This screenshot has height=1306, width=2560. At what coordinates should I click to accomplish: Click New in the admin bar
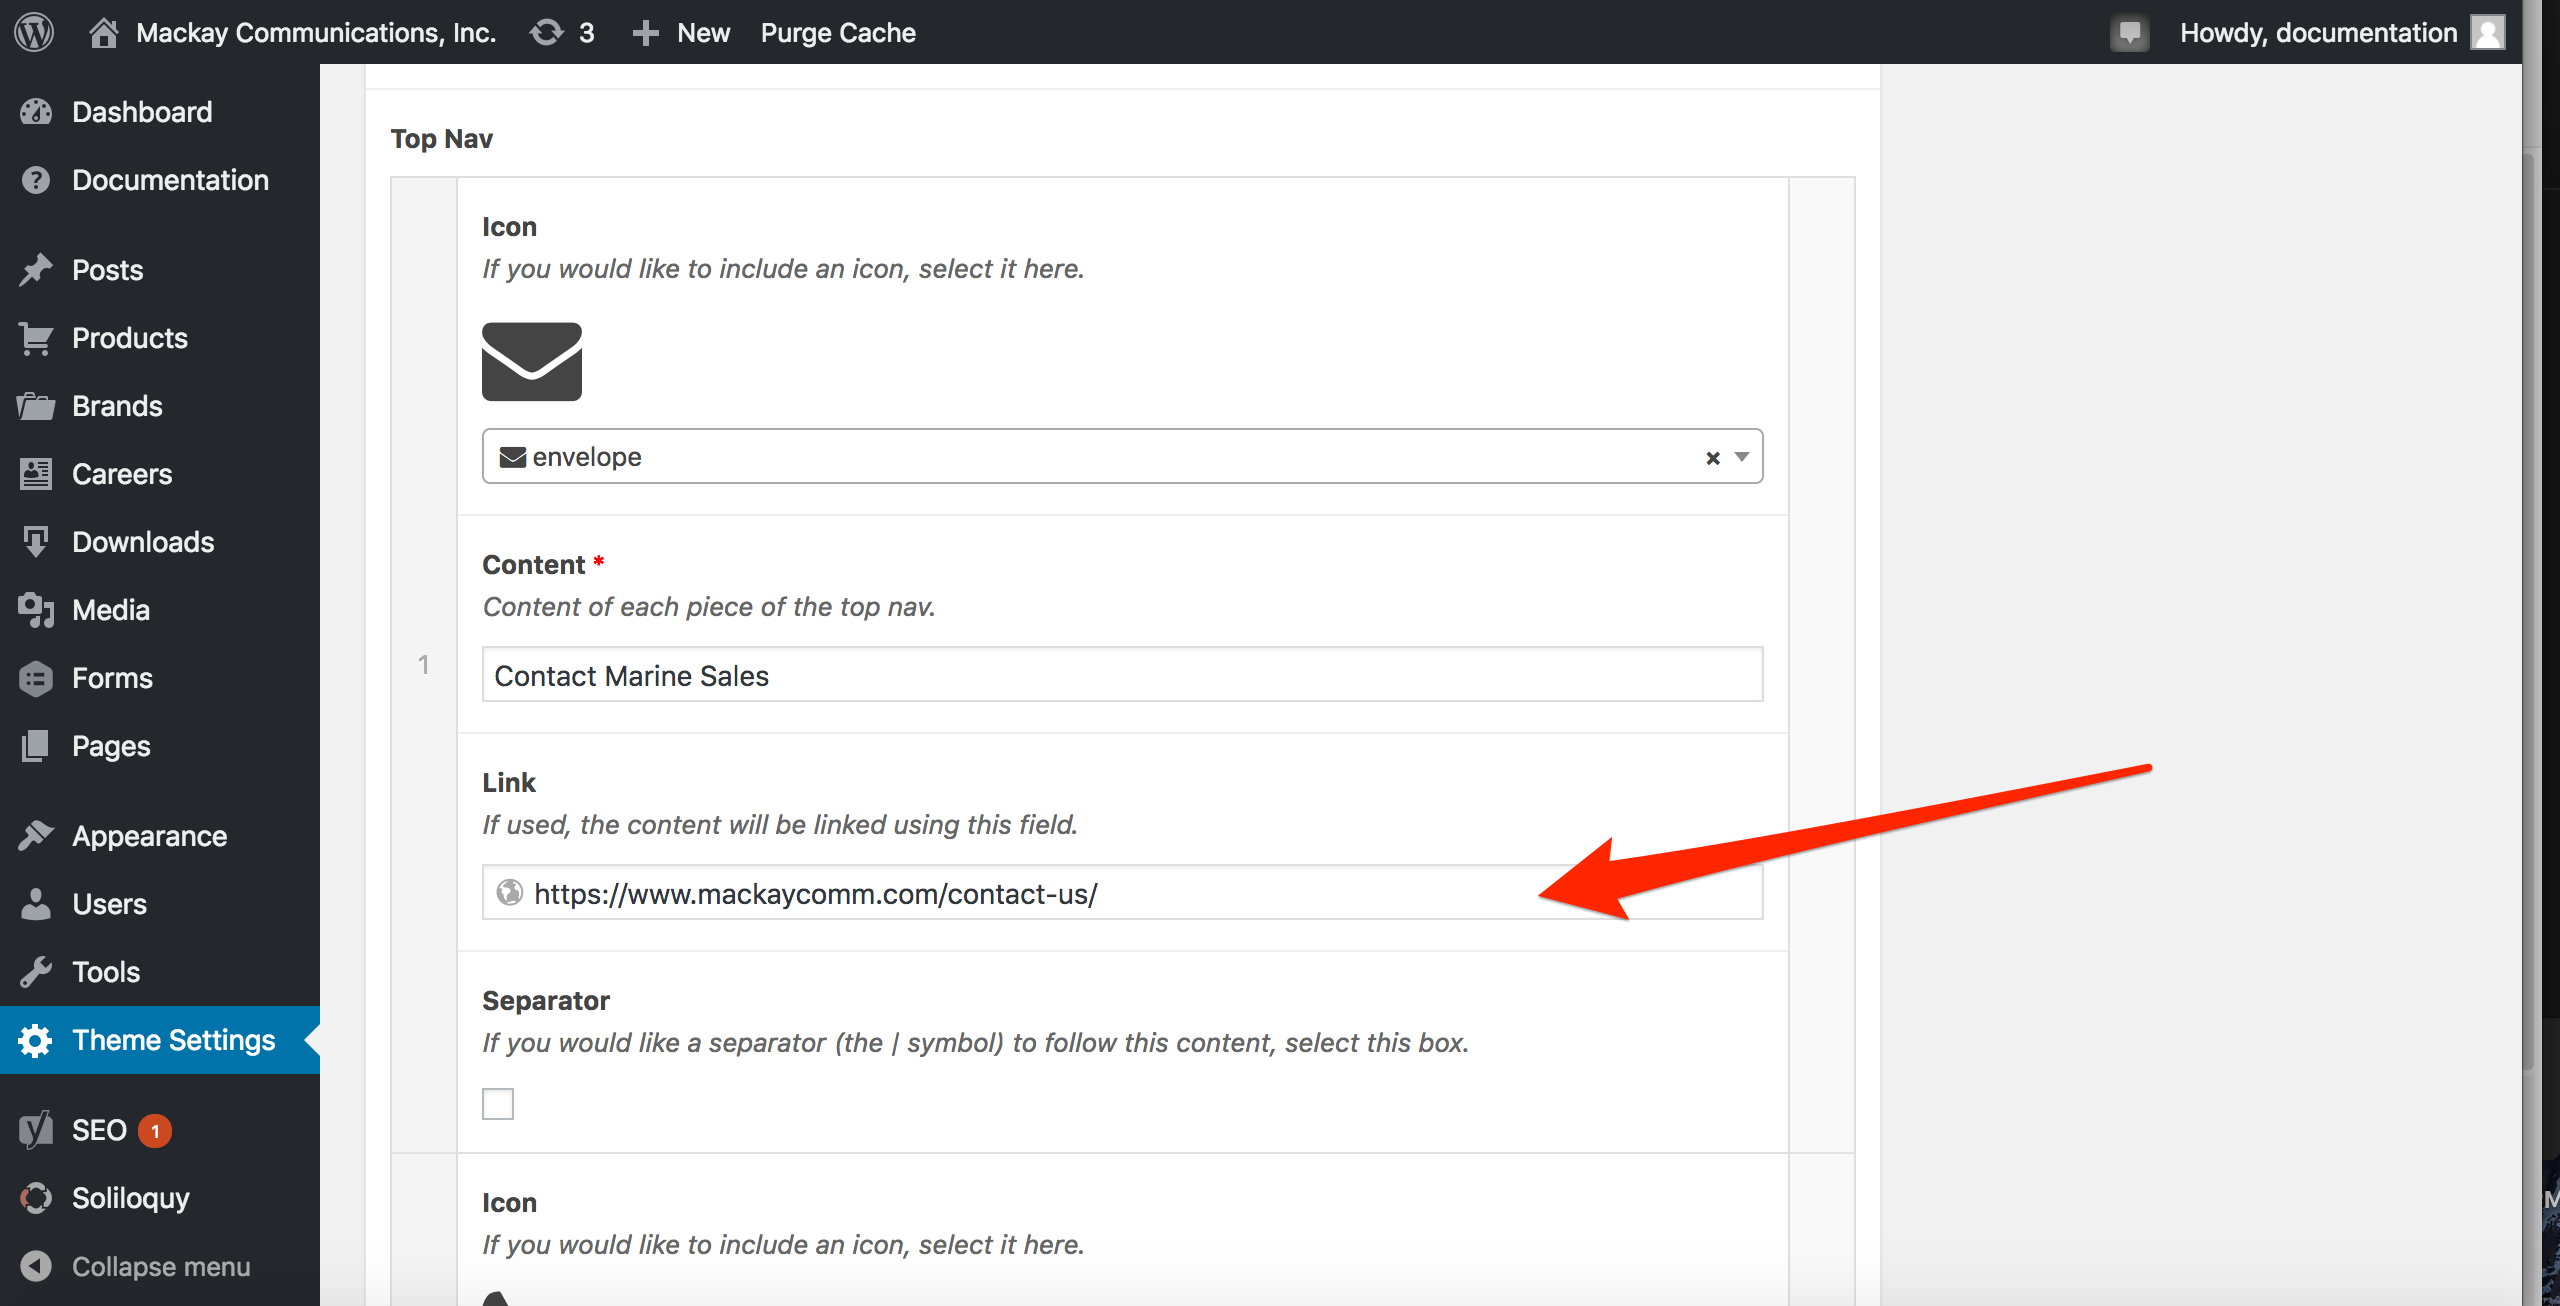[703, 33]
